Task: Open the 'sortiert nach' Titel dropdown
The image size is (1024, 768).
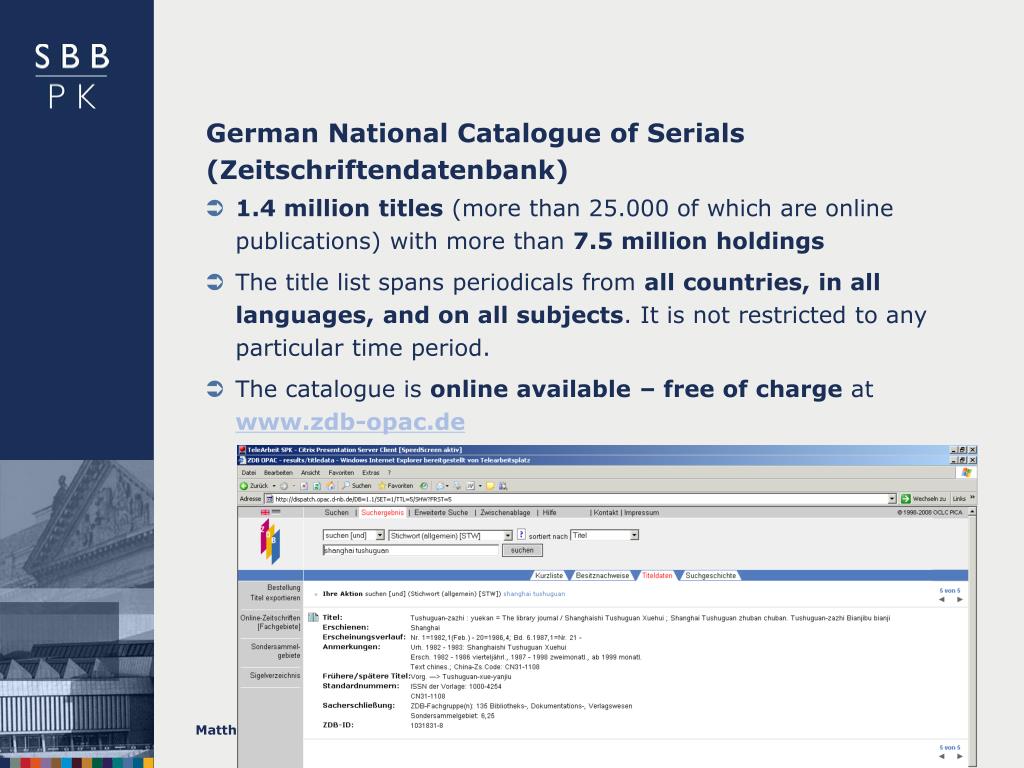Action: 634,536
